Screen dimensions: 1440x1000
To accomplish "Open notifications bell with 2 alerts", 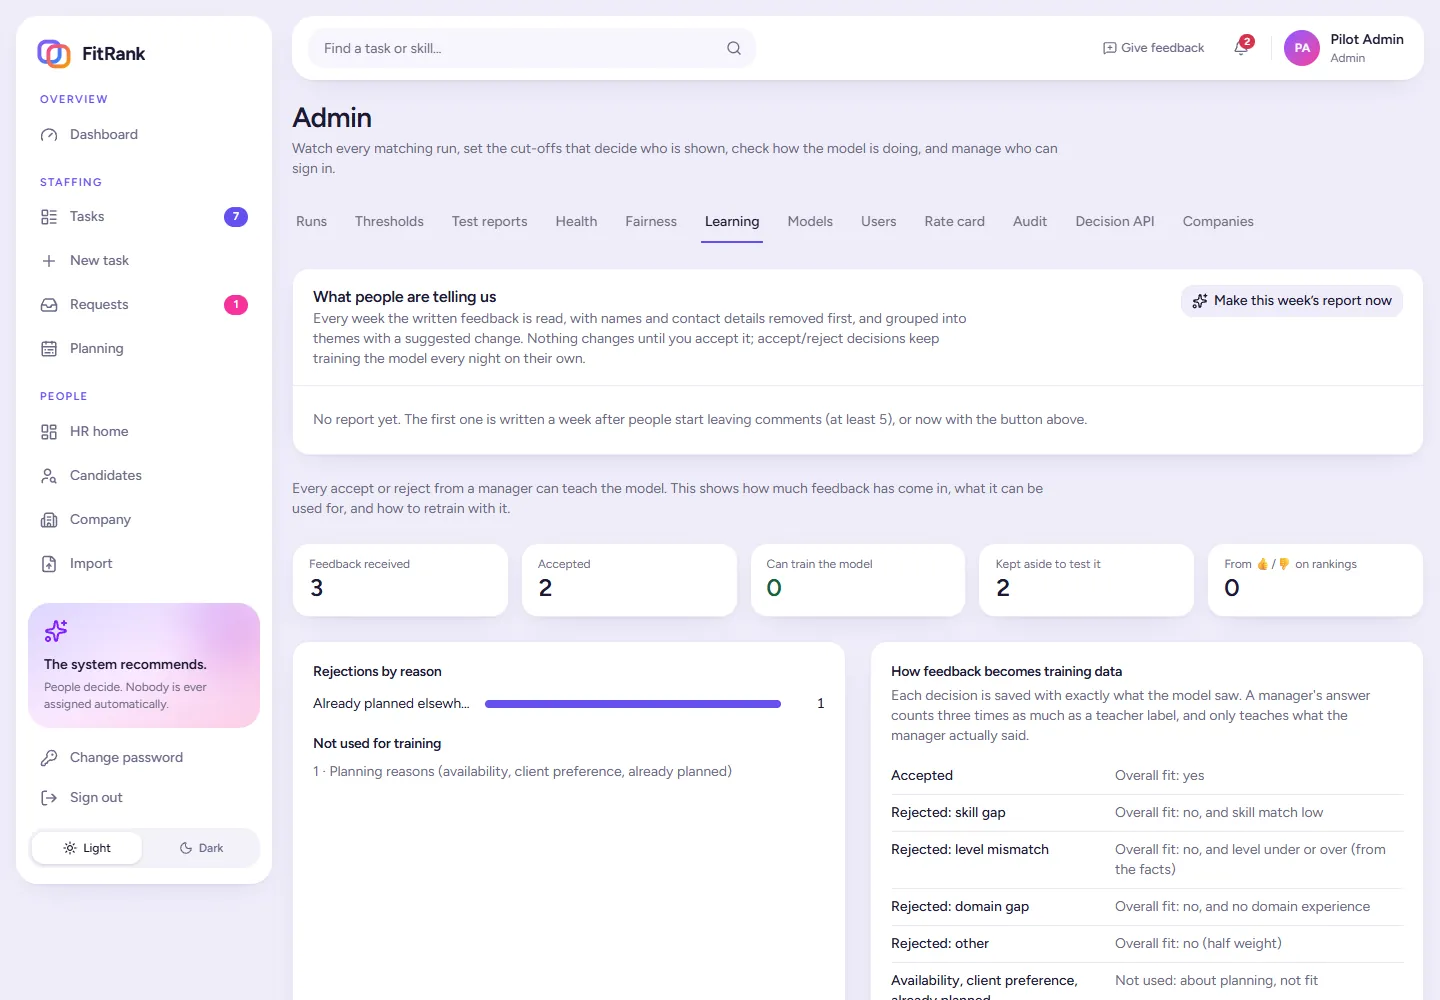I will [1242, 47].
